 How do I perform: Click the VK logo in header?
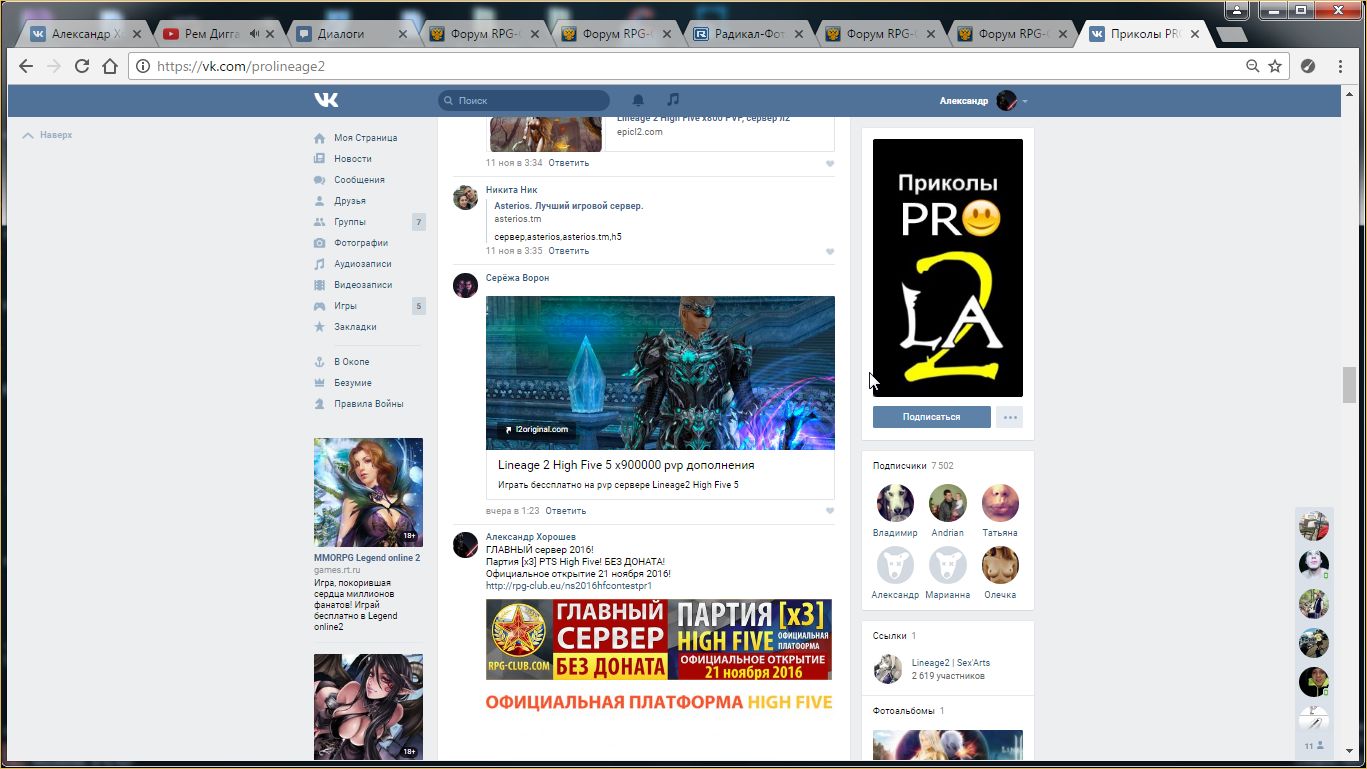pyautogui.click(x=326, y=100)
